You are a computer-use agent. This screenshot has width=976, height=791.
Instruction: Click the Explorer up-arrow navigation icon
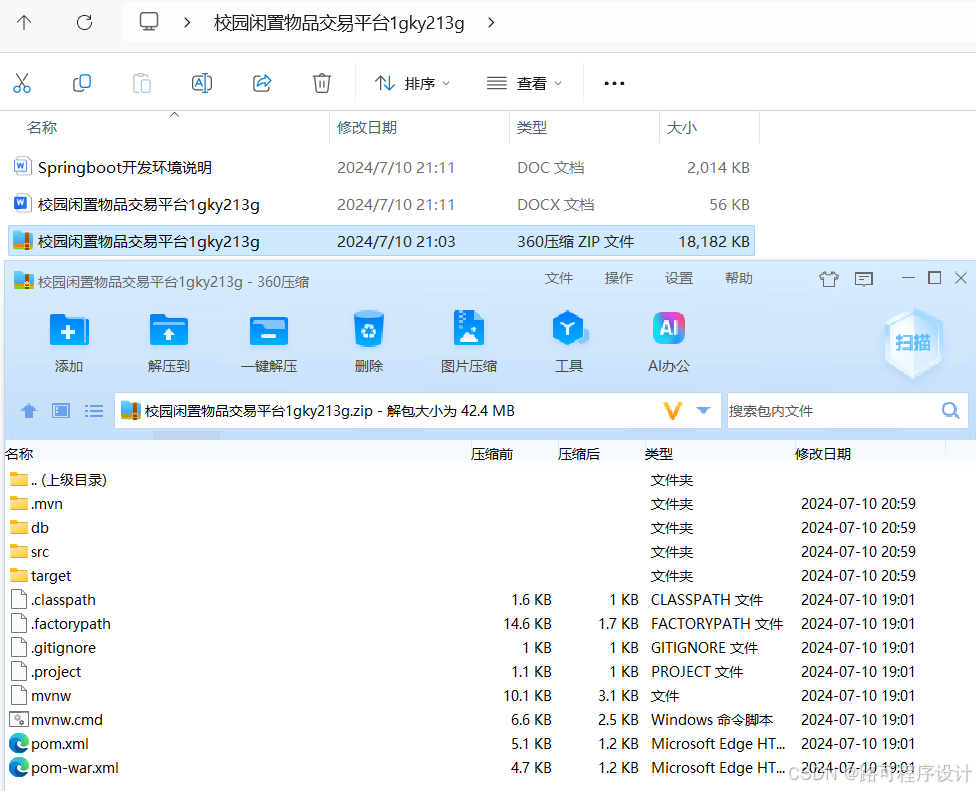point(24,23)
